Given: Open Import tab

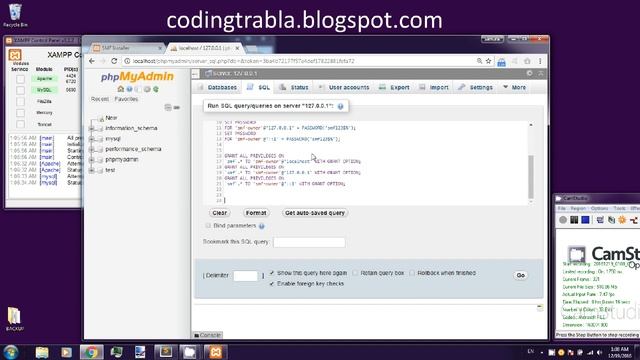Looking at the screenshot, I should 434,87.
